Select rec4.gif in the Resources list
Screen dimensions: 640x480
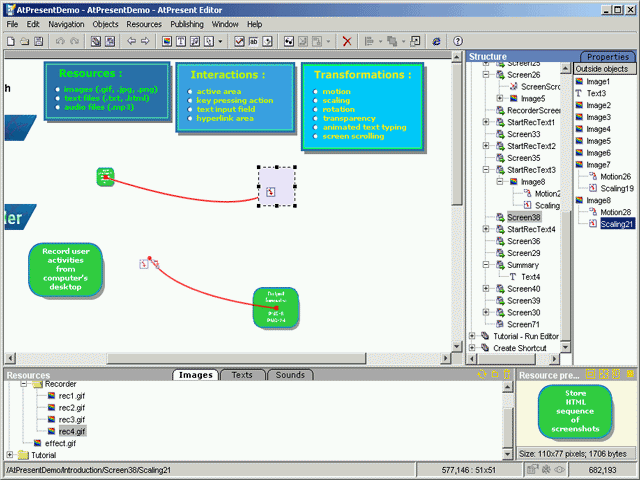point(72,431)
